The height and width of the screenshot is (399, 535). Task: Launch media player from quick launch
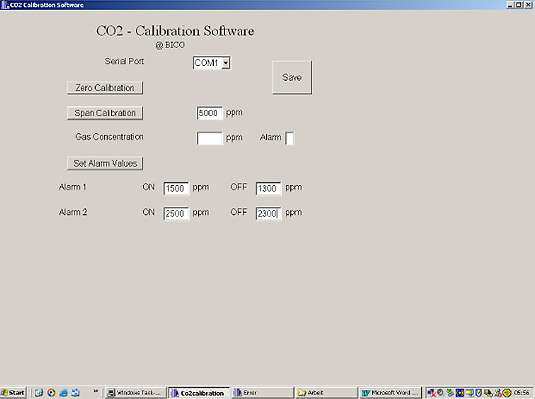click(51, 393)
